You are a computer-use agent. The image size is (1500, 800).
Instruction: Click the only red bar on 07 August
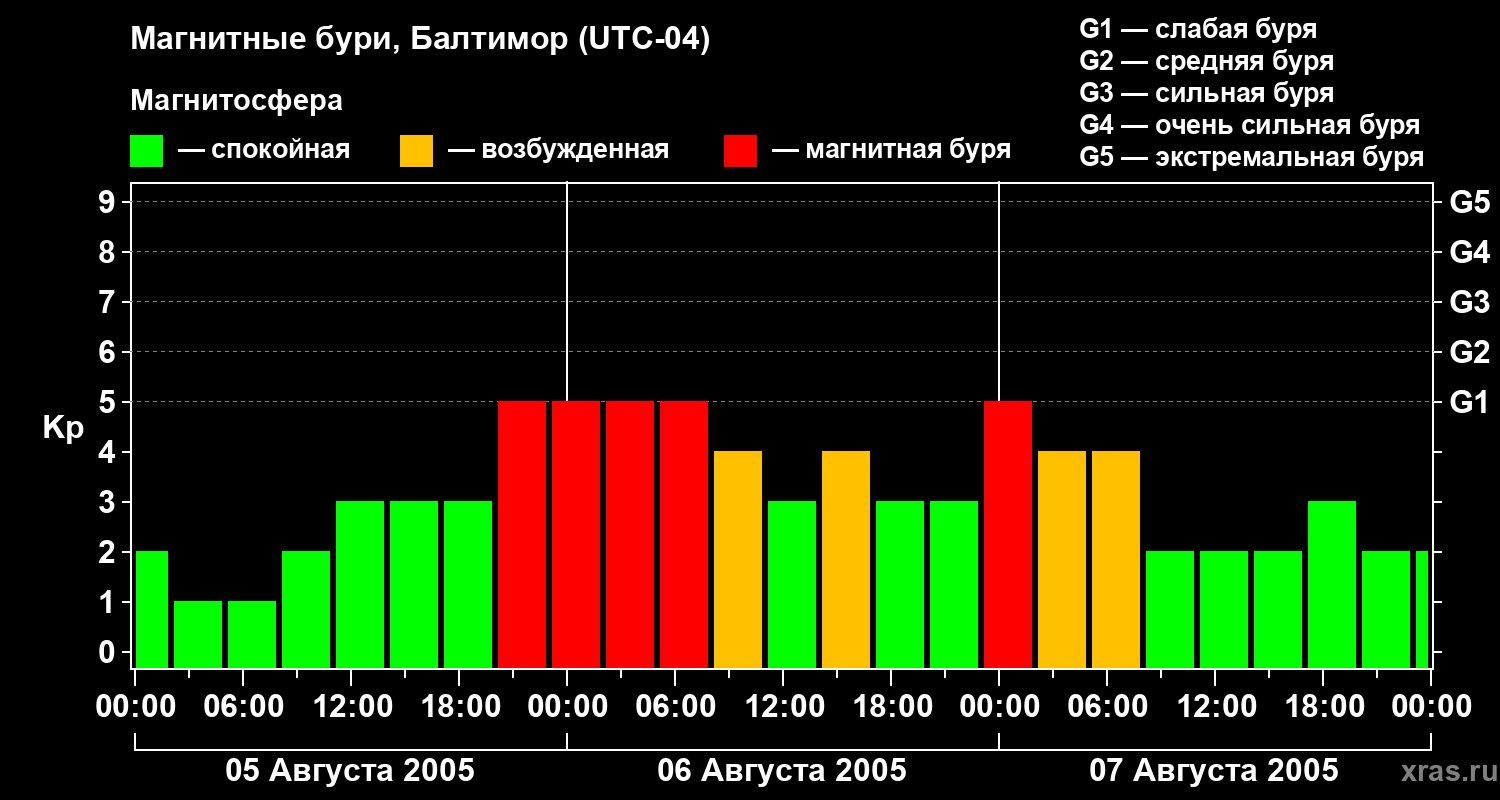1008,534
